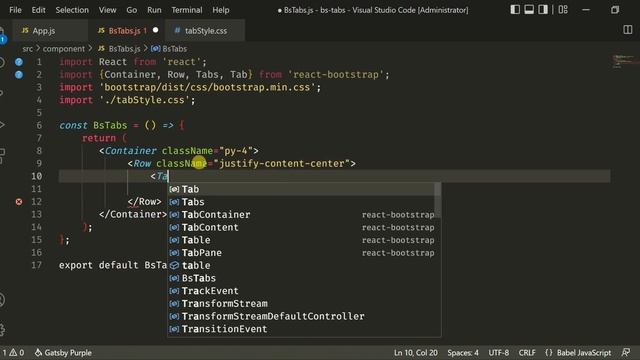The height and width of the screenshot is (360, 640).
Task: Click Ln 10, Col 20 cursor position
Action: point(416,353)
